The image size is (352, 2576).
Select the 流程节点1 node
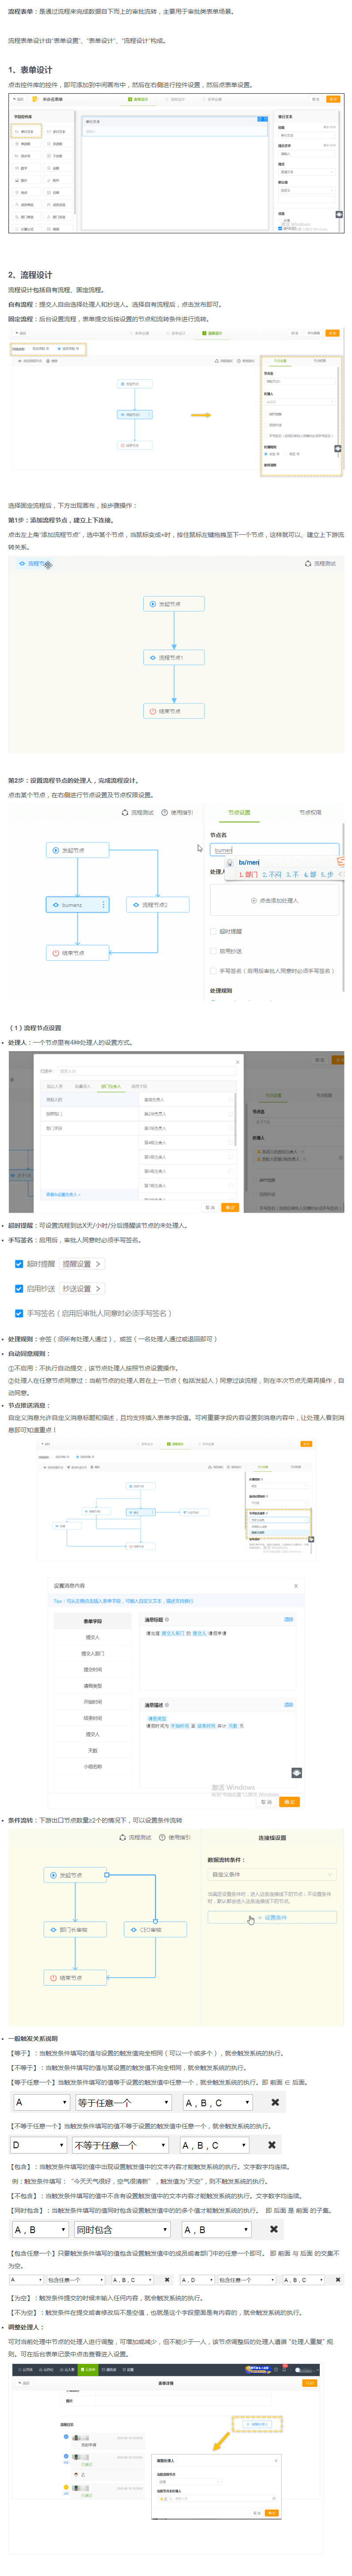click(174, 657)
